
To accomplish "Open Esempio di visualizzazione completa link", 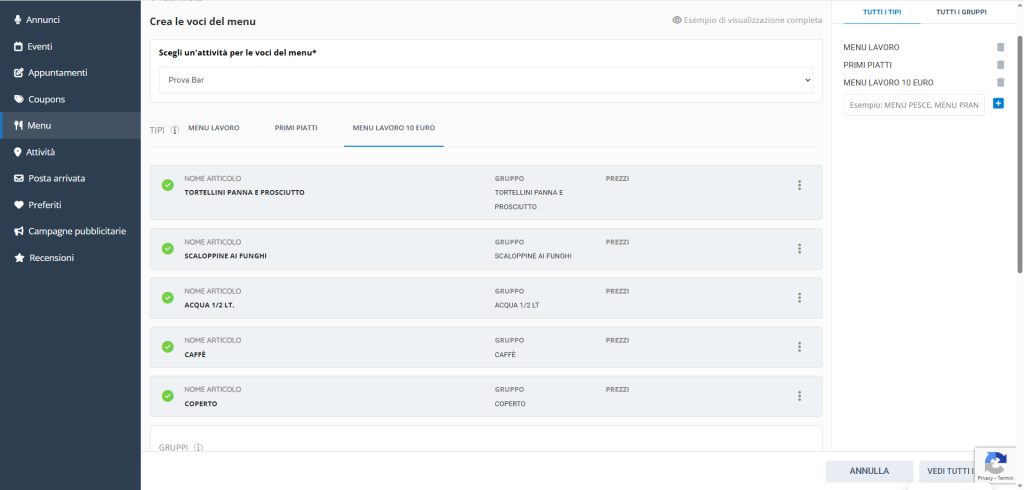I will click(748, 20).
